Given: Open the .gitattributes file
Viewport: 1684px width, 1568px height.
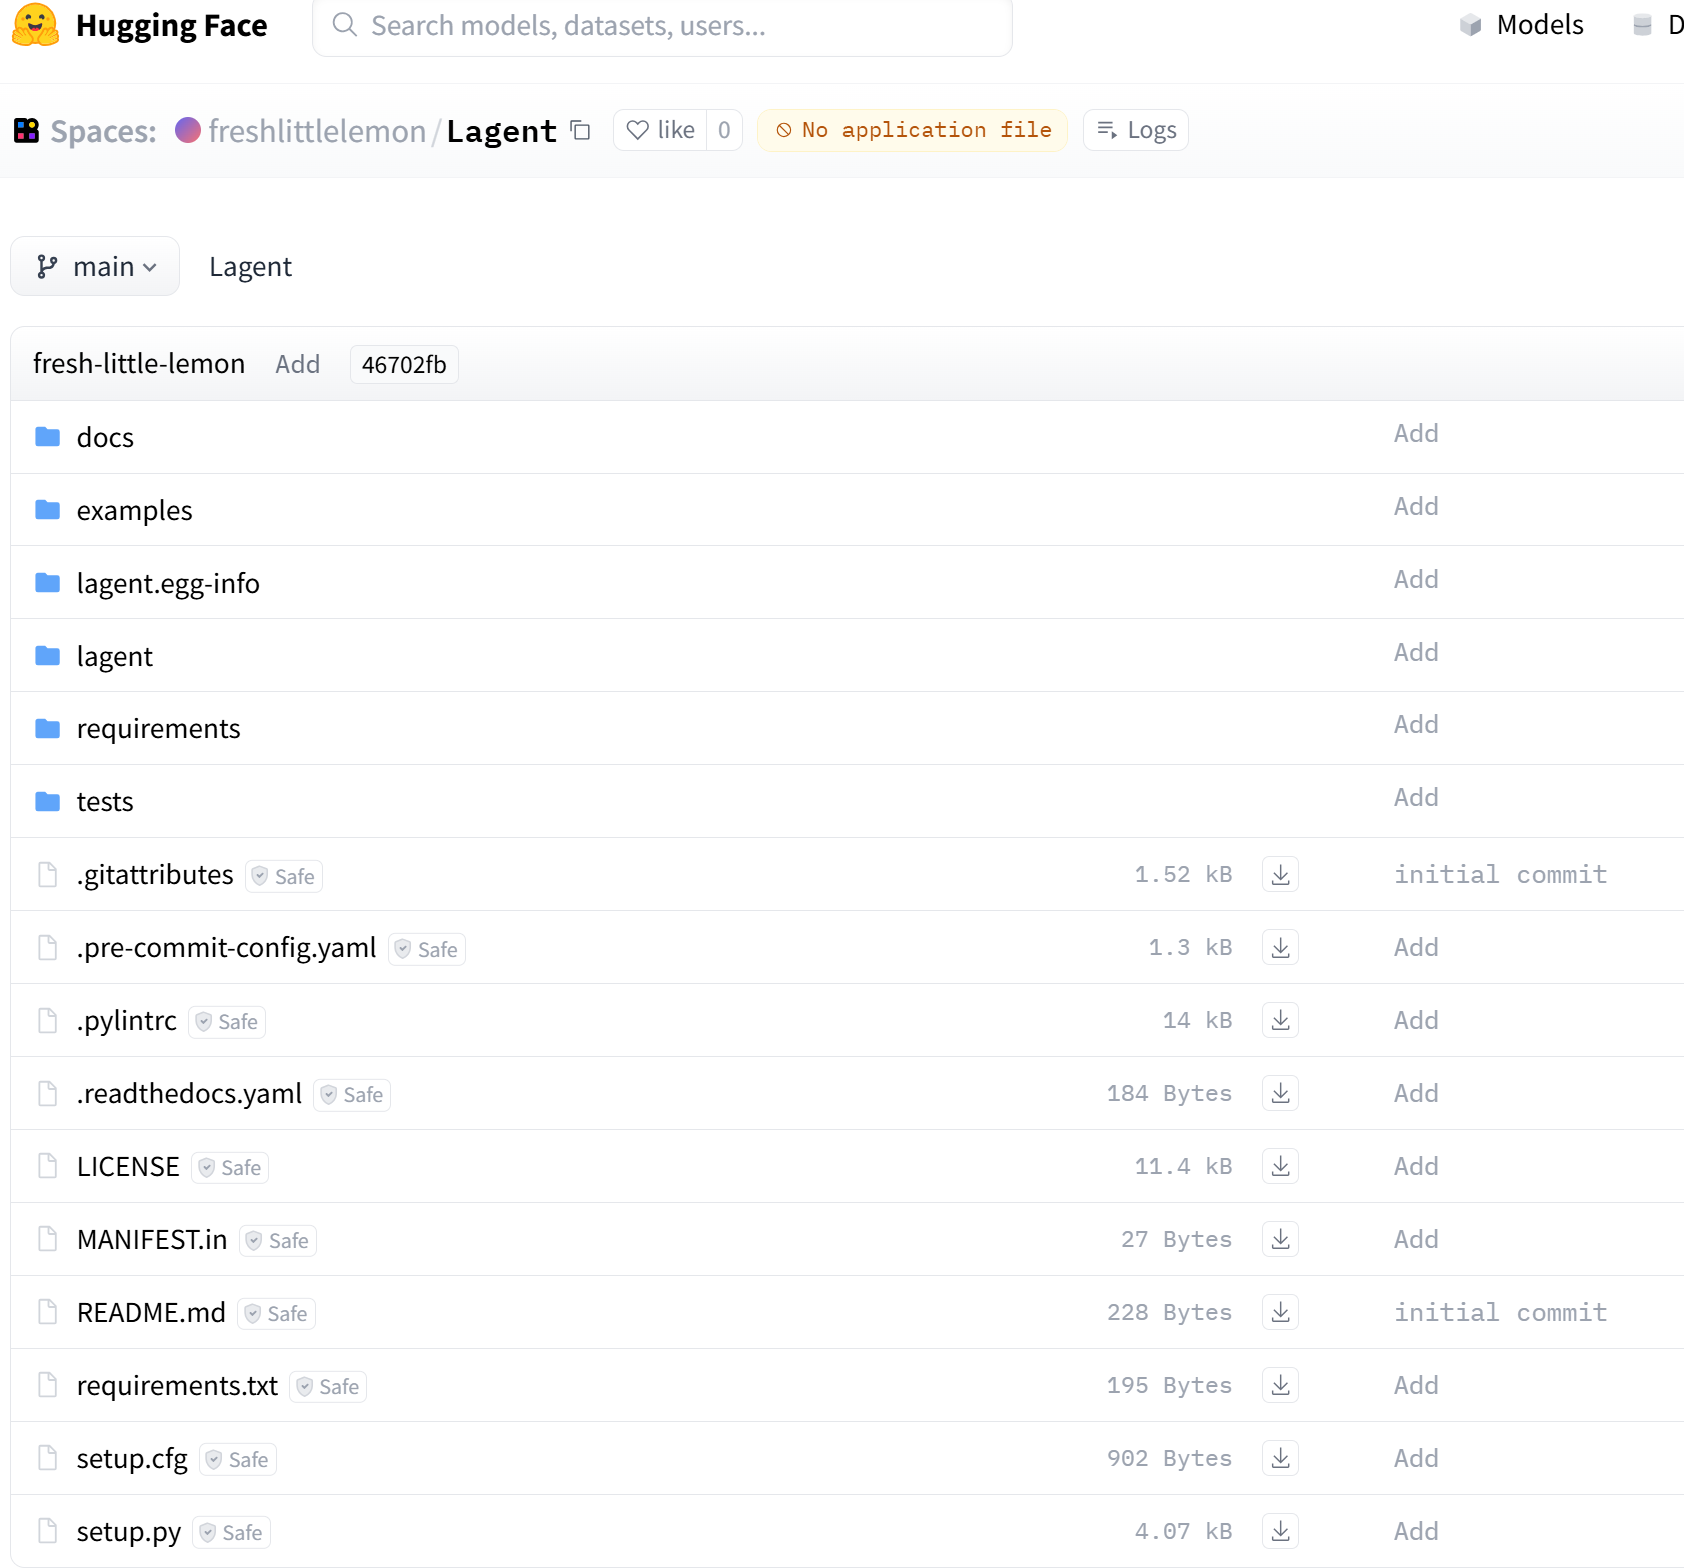Looking at the screenshot, I should [x=155, y=875].
